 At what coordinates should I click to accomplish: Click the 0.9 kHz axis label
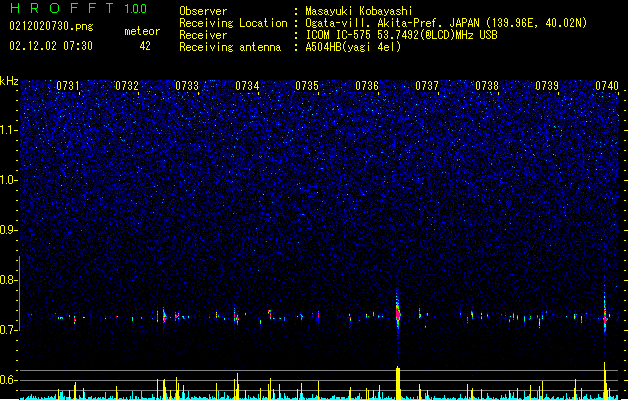(9, 230)
